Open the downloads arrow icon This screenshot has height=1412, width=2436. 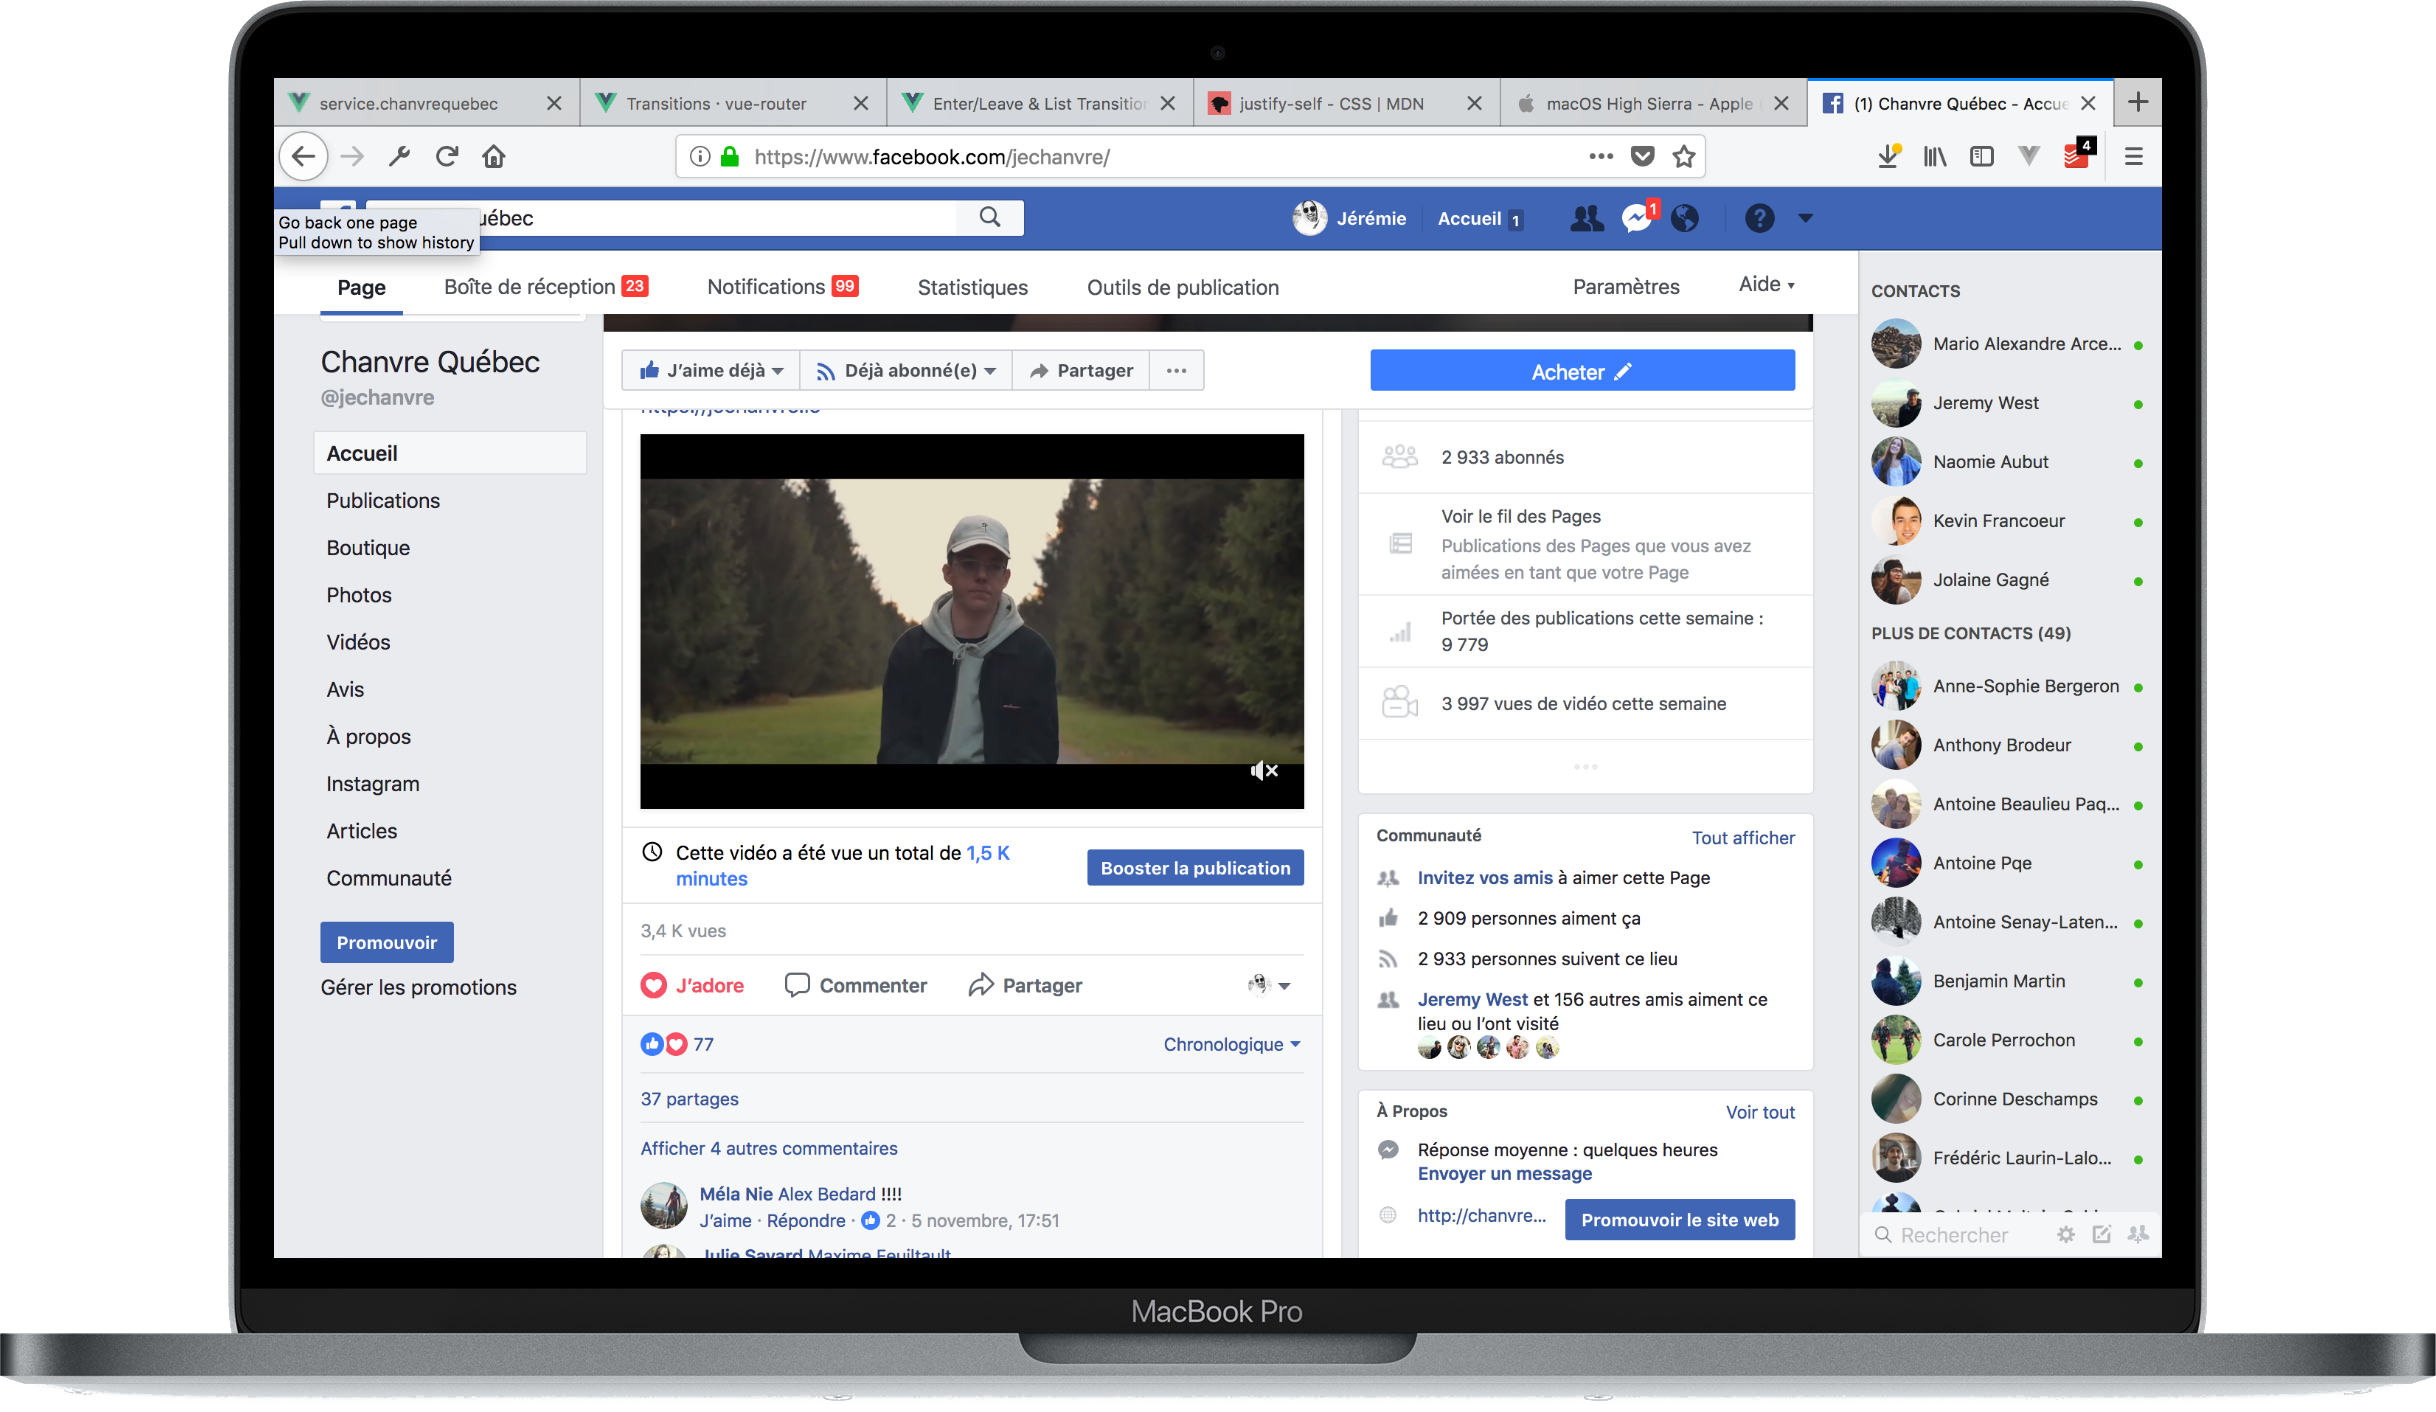point(1888,156)
